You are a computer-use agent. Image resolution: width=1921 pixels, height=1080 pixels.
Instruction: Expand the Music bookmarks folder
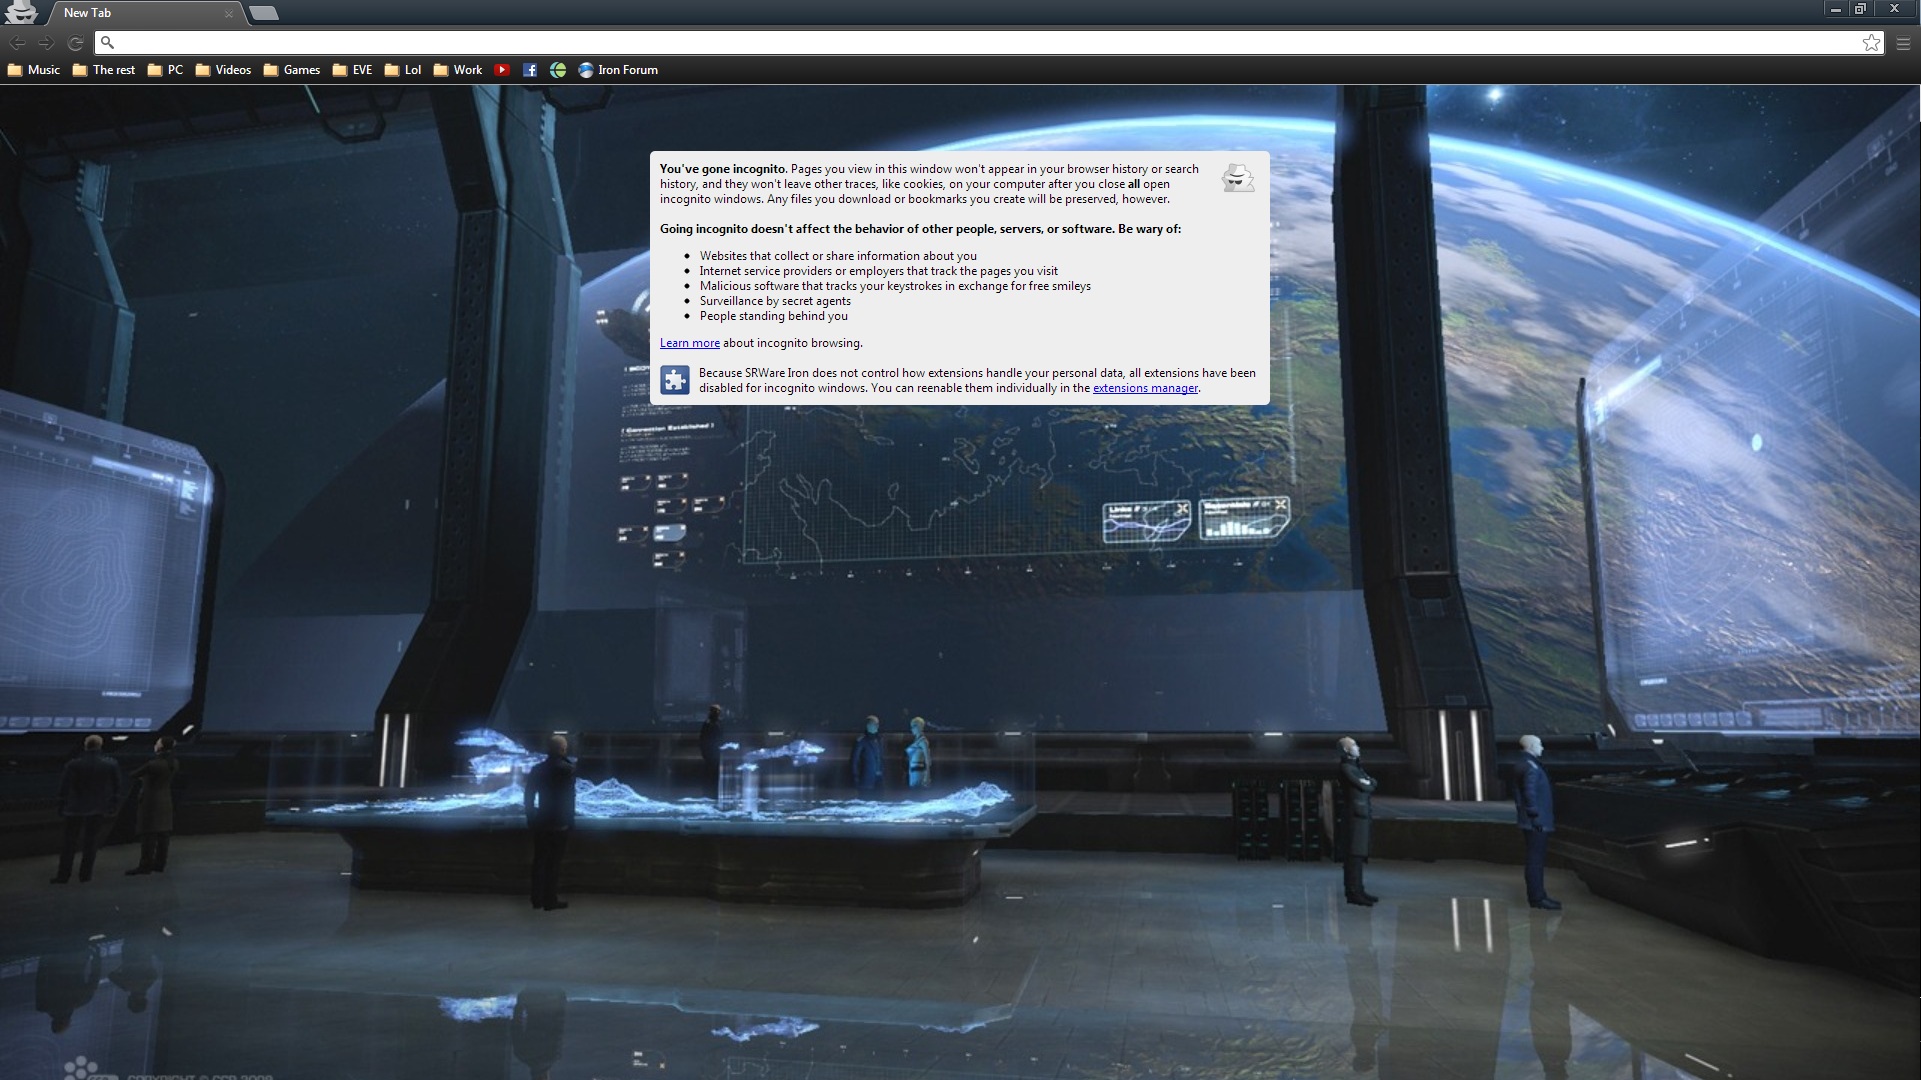tap(34, 70)
